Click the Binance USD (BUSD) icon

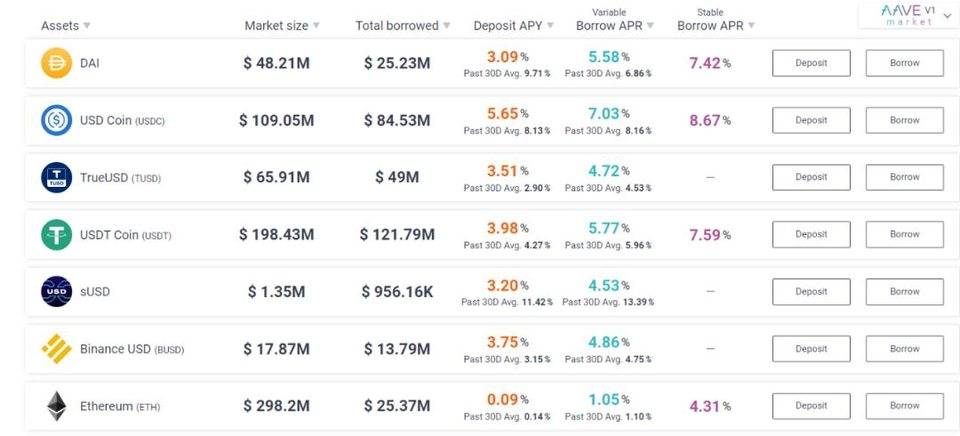tap(56, 349)
